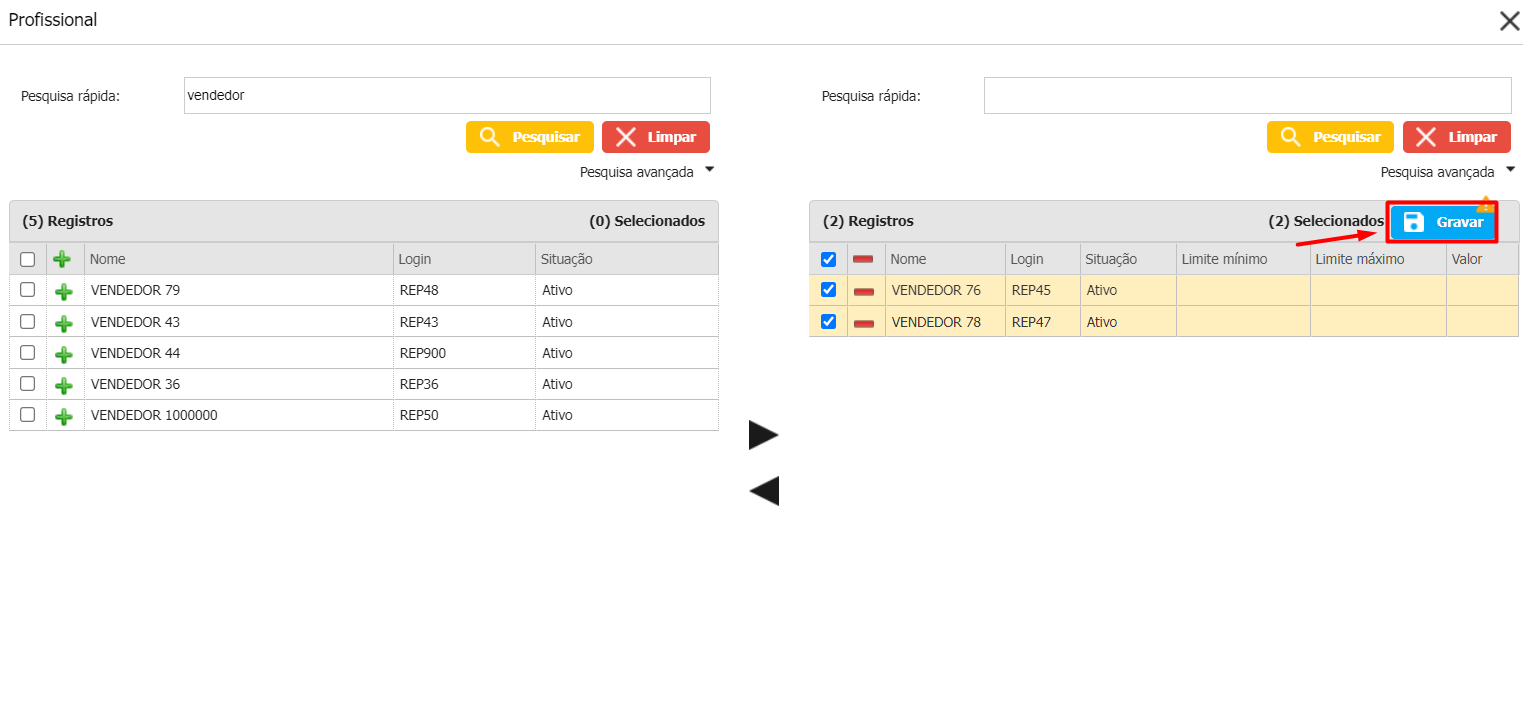The image size is (1523, 724).
Task: Click red minus icon for VENDEDOR 78
Action: (864, 323)
